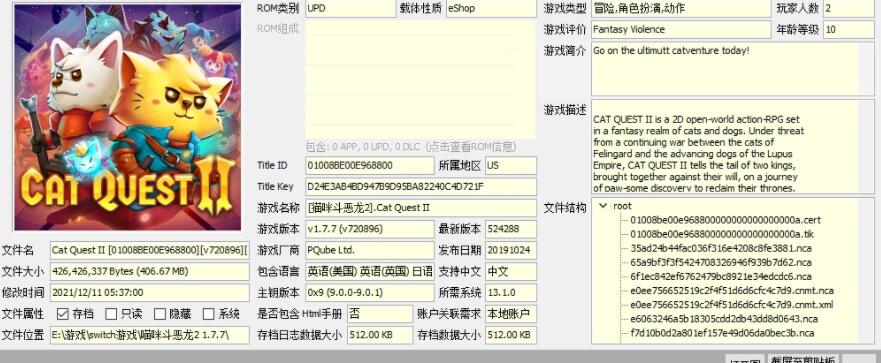Click the 最新版本 field showing 524288
This screenshot has height=363, width=881.
[511, 229]
